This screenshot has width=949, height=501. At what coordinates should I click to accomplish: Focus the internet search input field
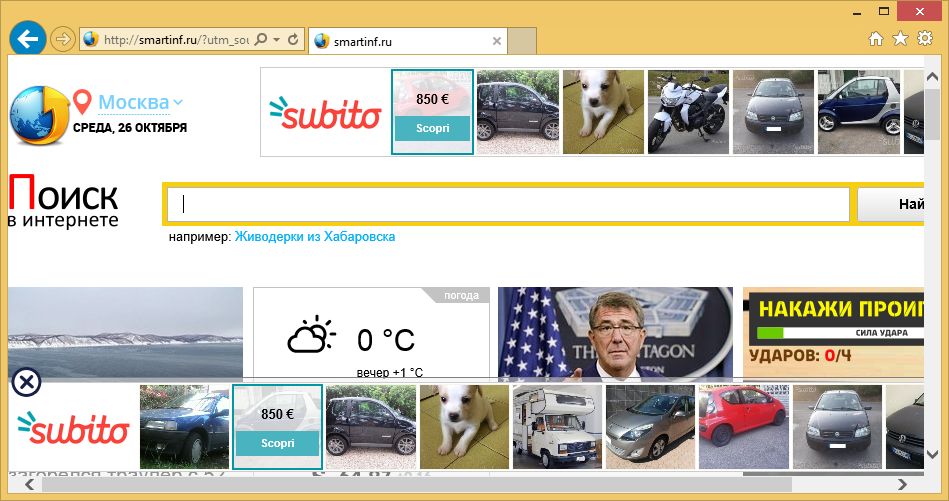pyautogui.click(x=508, y=205)
